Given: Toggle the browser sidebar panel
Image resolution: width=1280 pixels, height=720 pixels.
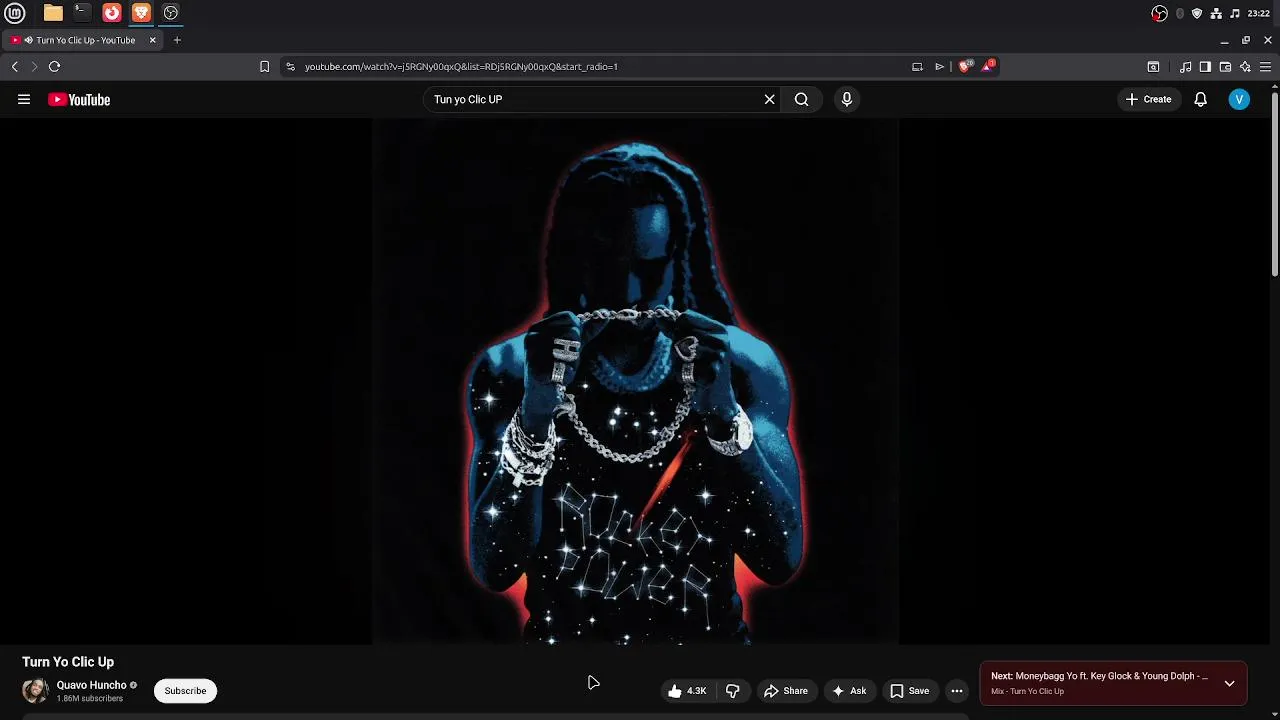Looking at the screenshot, I should [1205, 67].
